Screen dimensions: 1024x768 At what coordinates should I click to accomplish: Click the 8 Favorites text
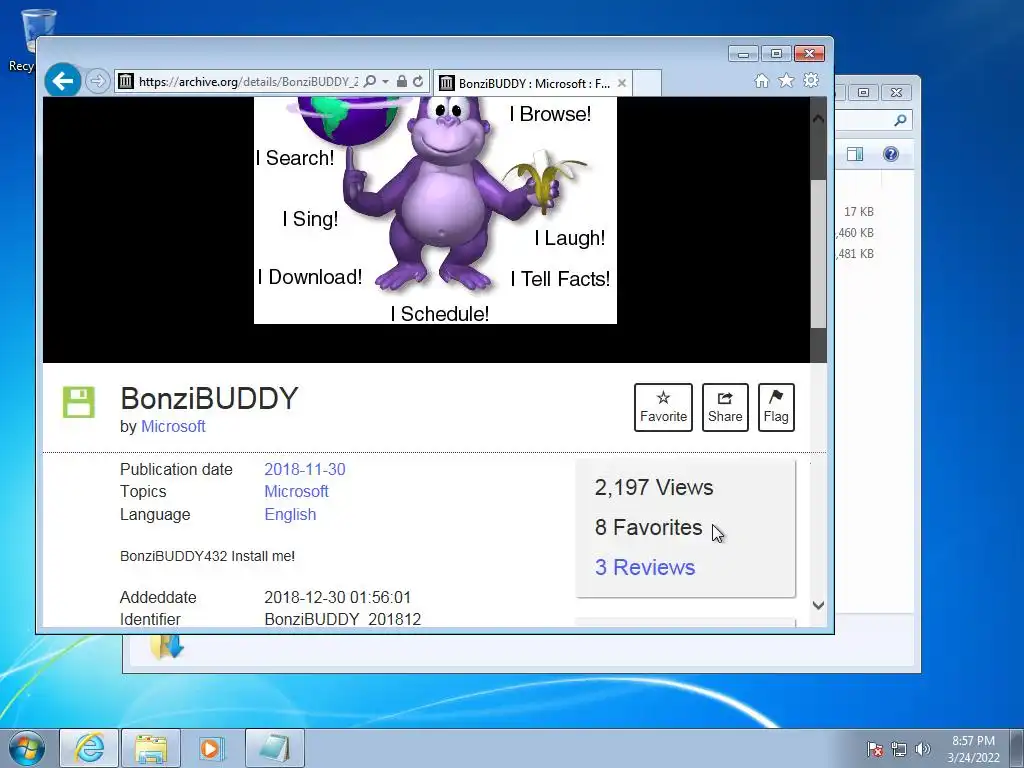pyautogui.click(x=648, y=528)
